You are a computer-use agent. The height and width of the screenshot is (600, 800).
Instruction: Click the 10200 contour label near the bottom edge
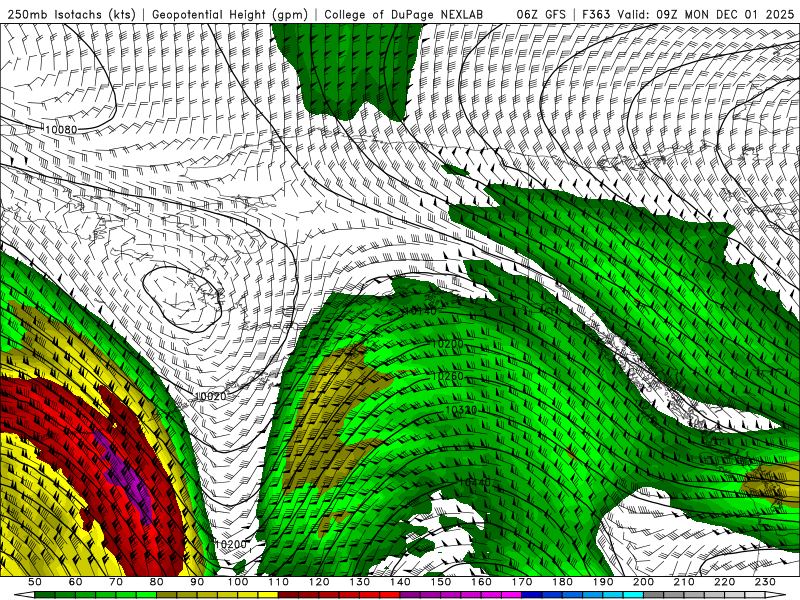[x=231, y=544]
